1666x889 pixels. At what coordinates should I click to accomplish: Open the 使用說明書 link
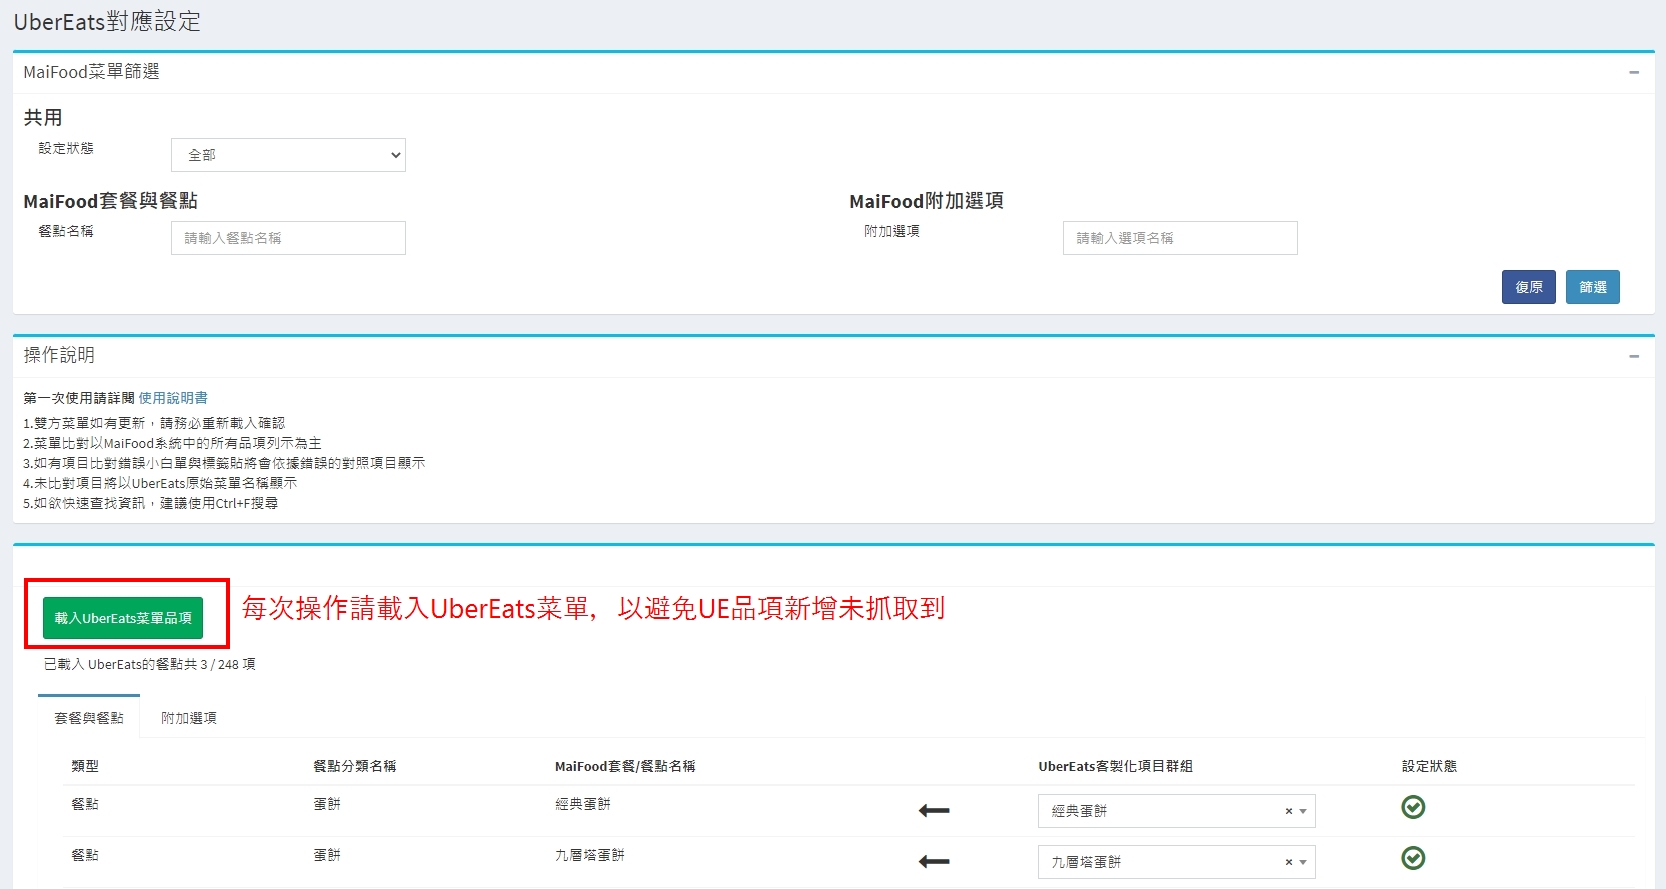(173, 398)
